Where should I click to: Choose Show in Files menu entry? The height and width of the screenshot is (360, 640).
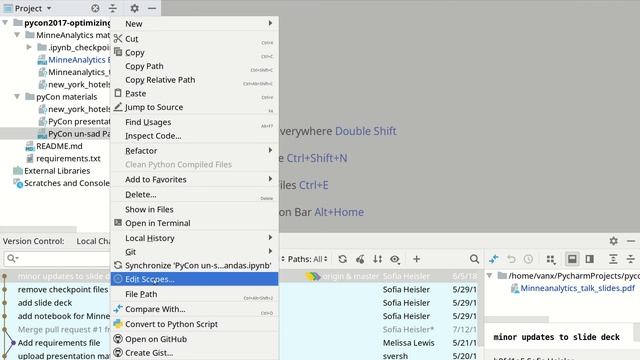[x=194, y=209]
